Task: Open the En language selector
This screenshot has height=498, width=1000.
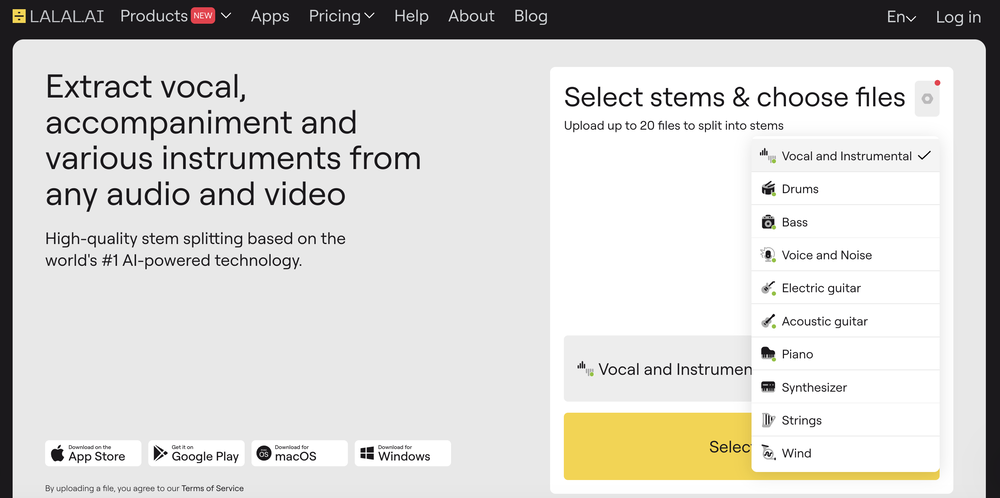Action: (x=901, y=17)
